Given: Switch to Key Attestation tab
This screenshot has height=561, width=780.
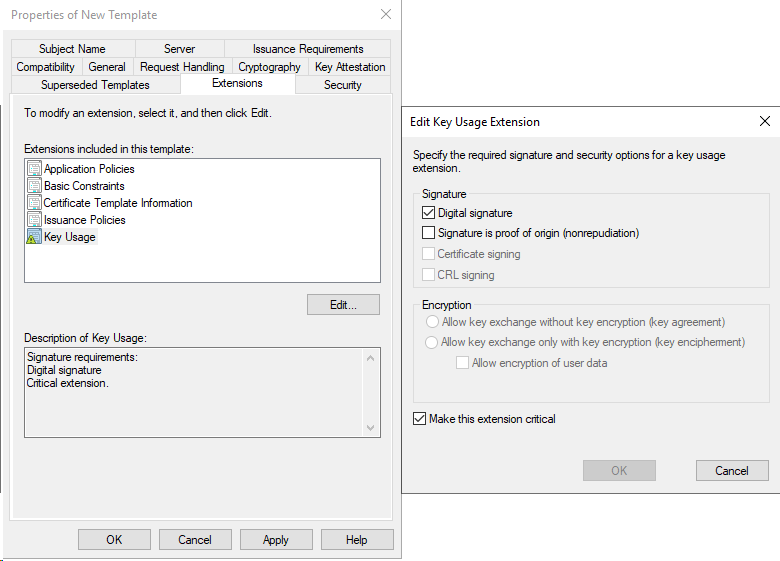Looking at the screenshot, I should click(350, 67).
